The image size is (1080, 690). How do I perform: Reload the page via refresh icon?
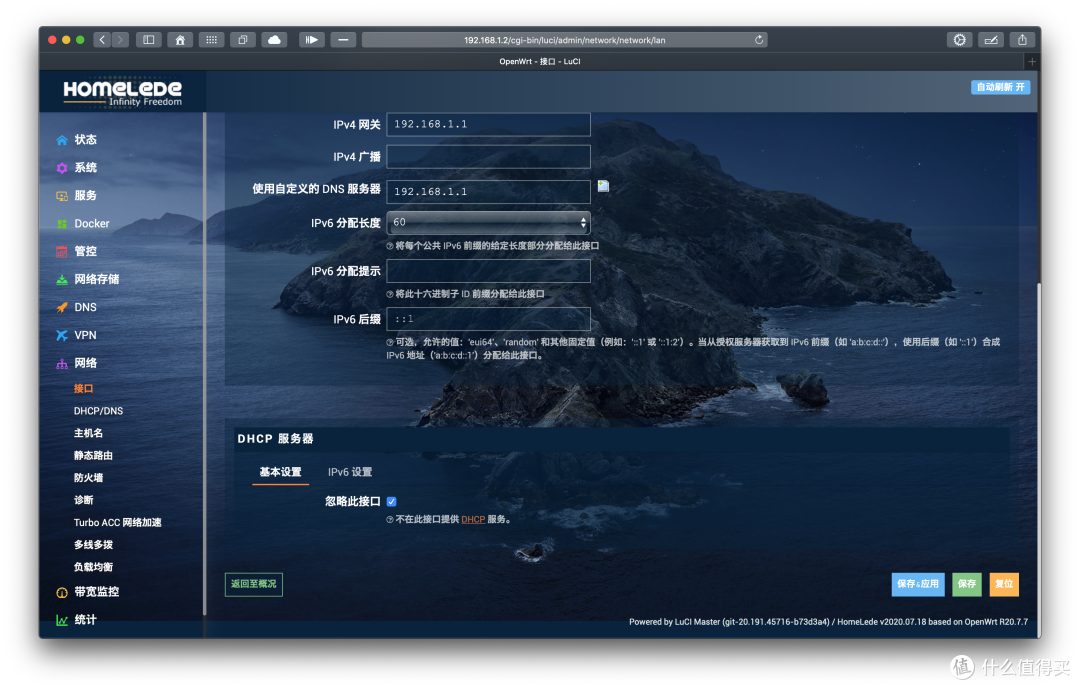[758, 40]
